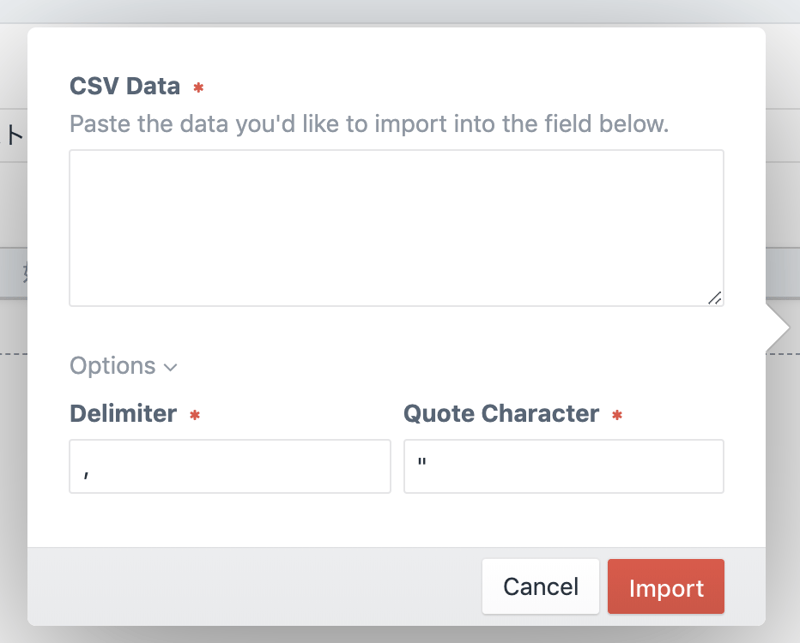The width and height of the screenshot is (800, 643).
Task: Select the Quote Character input field
Action: click(563, 466)
